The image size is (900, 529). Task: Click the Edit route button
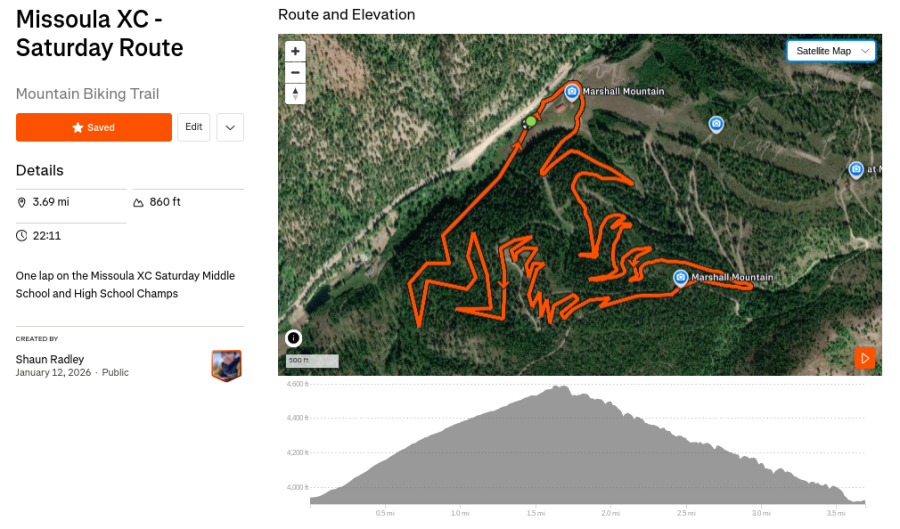point(194,127)
